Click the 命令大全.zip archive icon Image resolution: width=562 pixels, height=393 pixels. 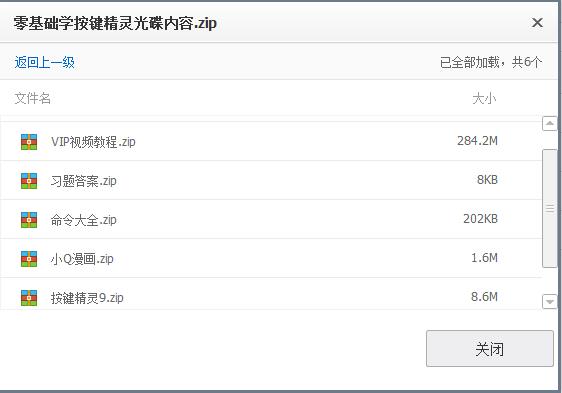[29, 220]
